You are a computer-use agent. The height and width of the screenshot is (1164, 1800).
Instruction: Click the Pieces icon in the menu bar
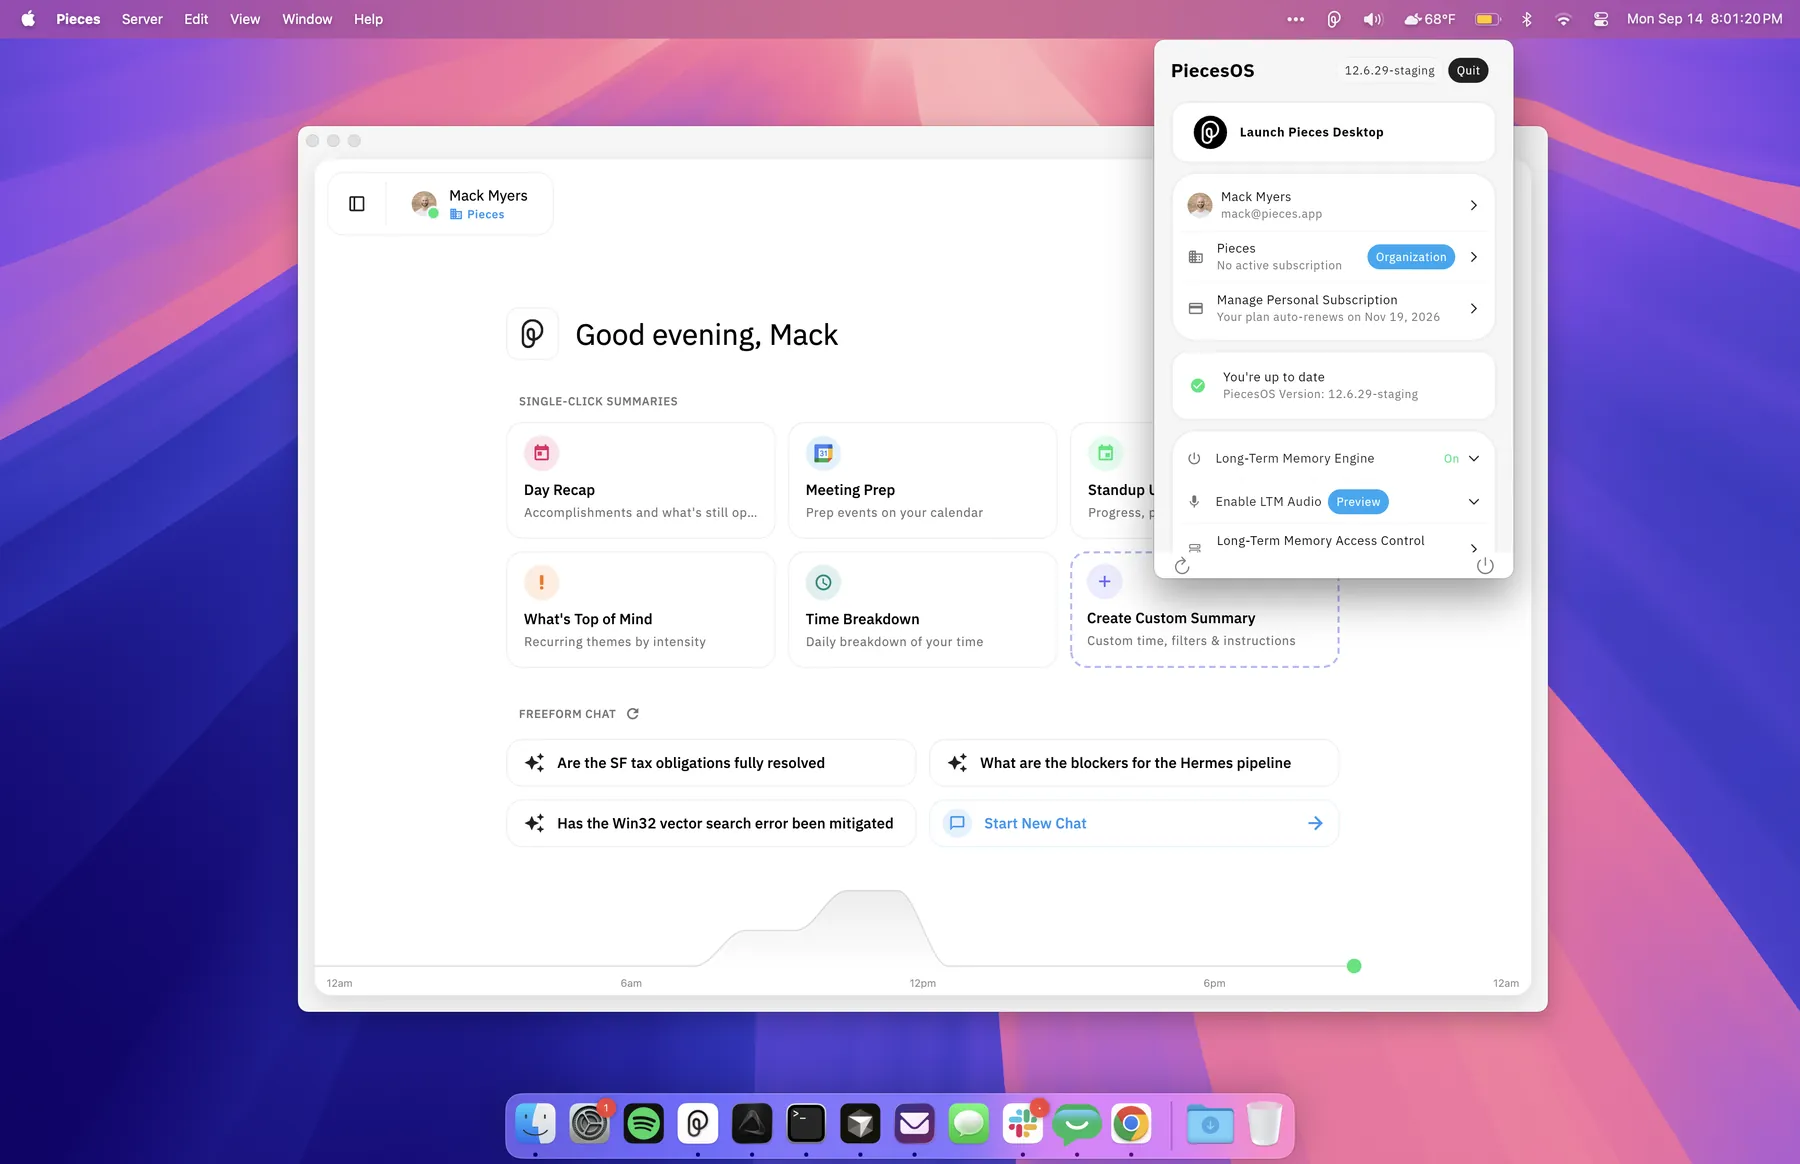pyautogui.click(x=1334, y=19)
